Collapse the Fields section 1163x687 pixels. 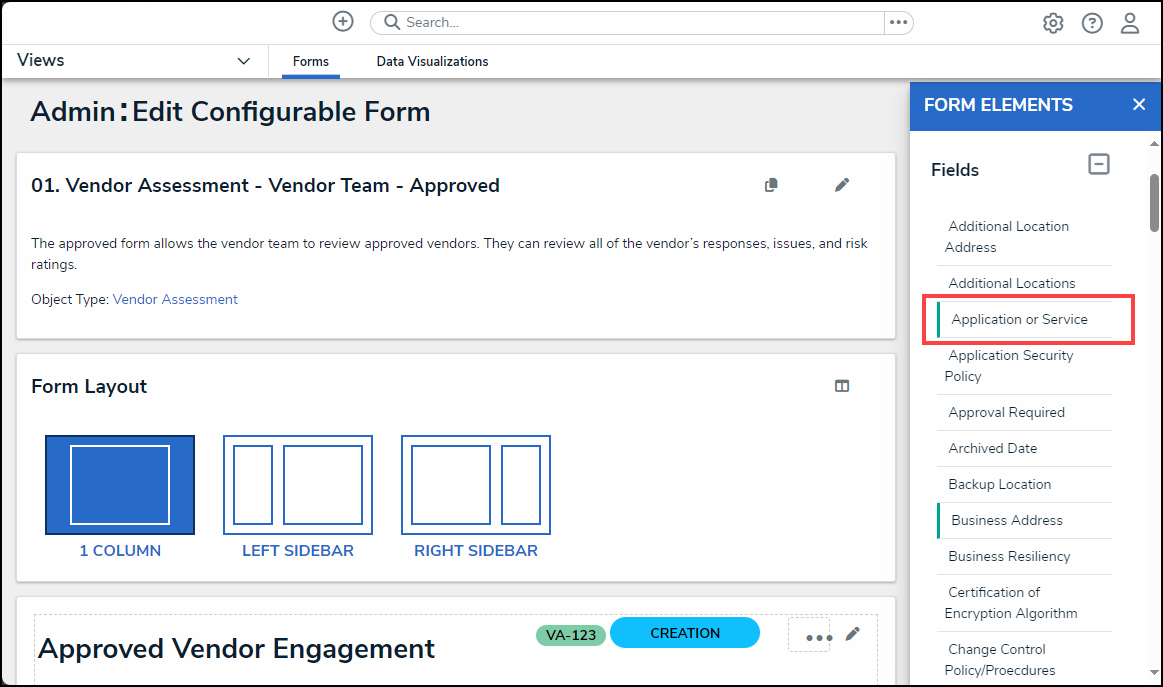pyautogui.click(x=1099, y=165)
